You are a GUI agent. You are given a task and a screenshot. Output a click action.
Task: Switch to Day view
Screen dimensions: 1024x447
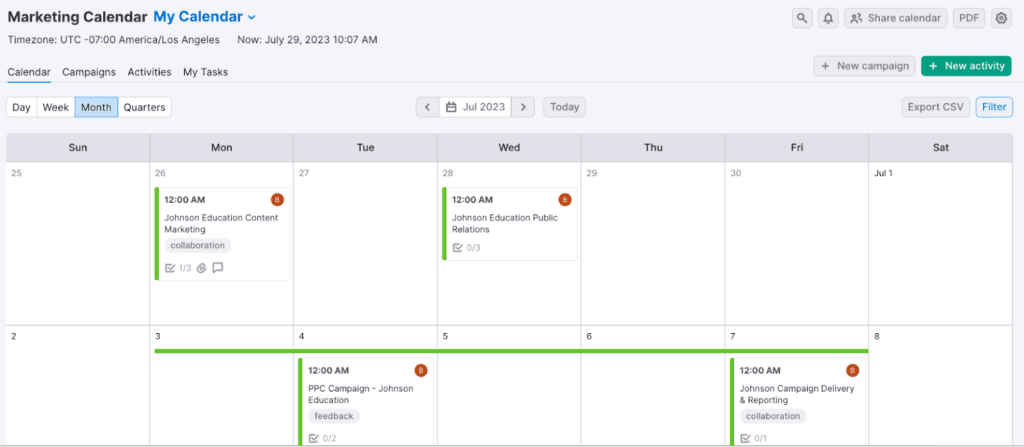point(21,107)
